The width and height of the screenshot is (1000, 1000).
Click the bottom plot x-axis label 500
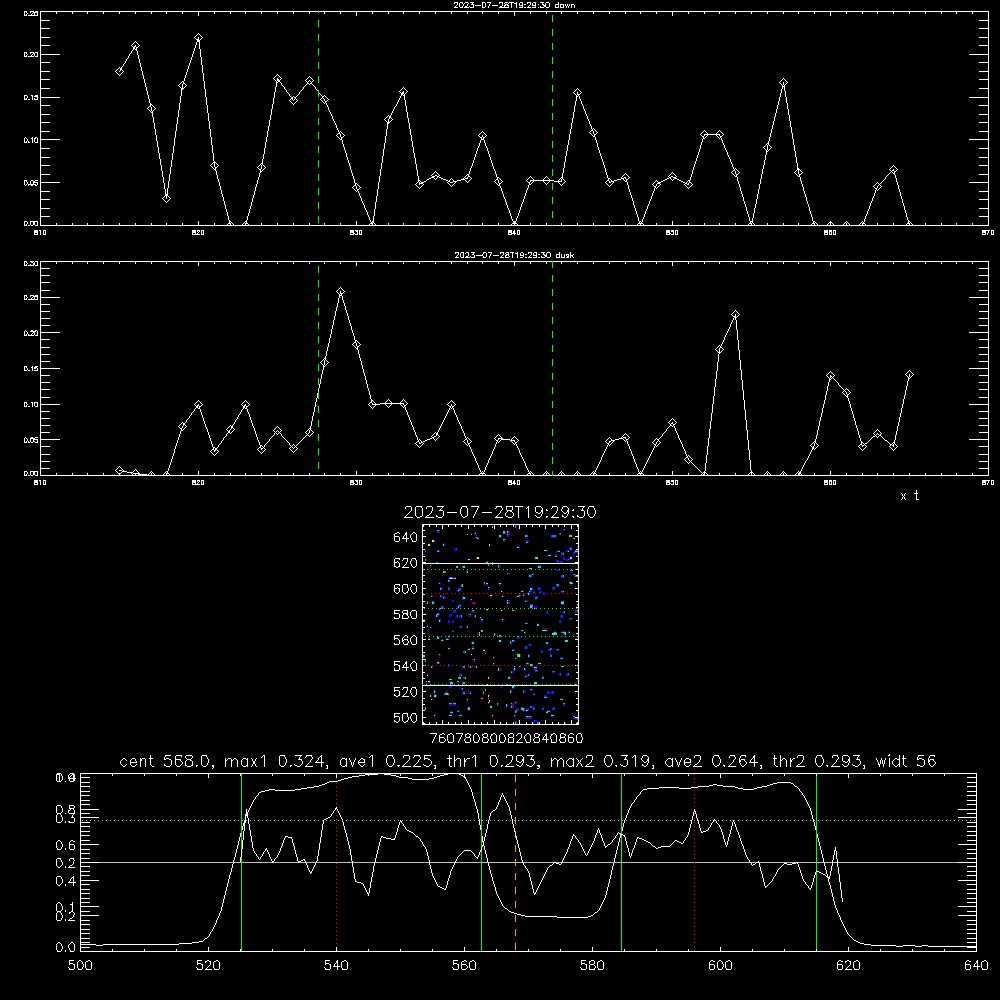tap(80, 966)
